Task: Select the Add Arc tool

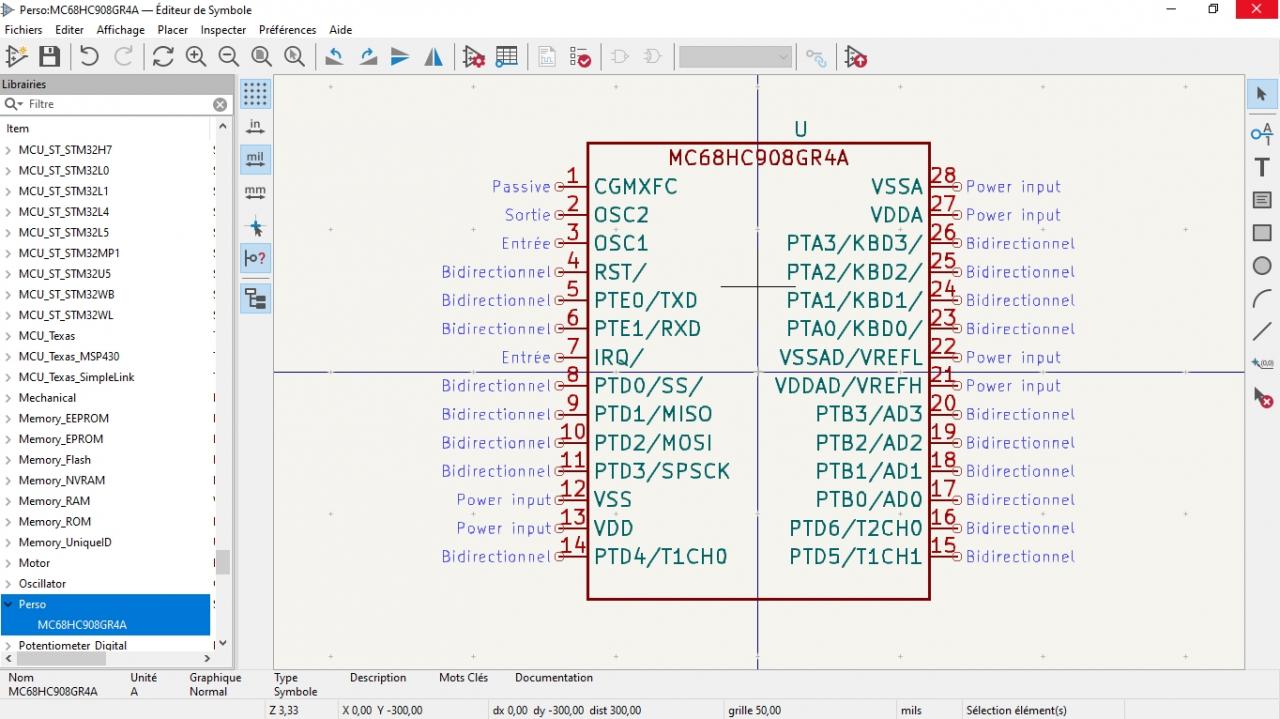Action: [1262, 299]
